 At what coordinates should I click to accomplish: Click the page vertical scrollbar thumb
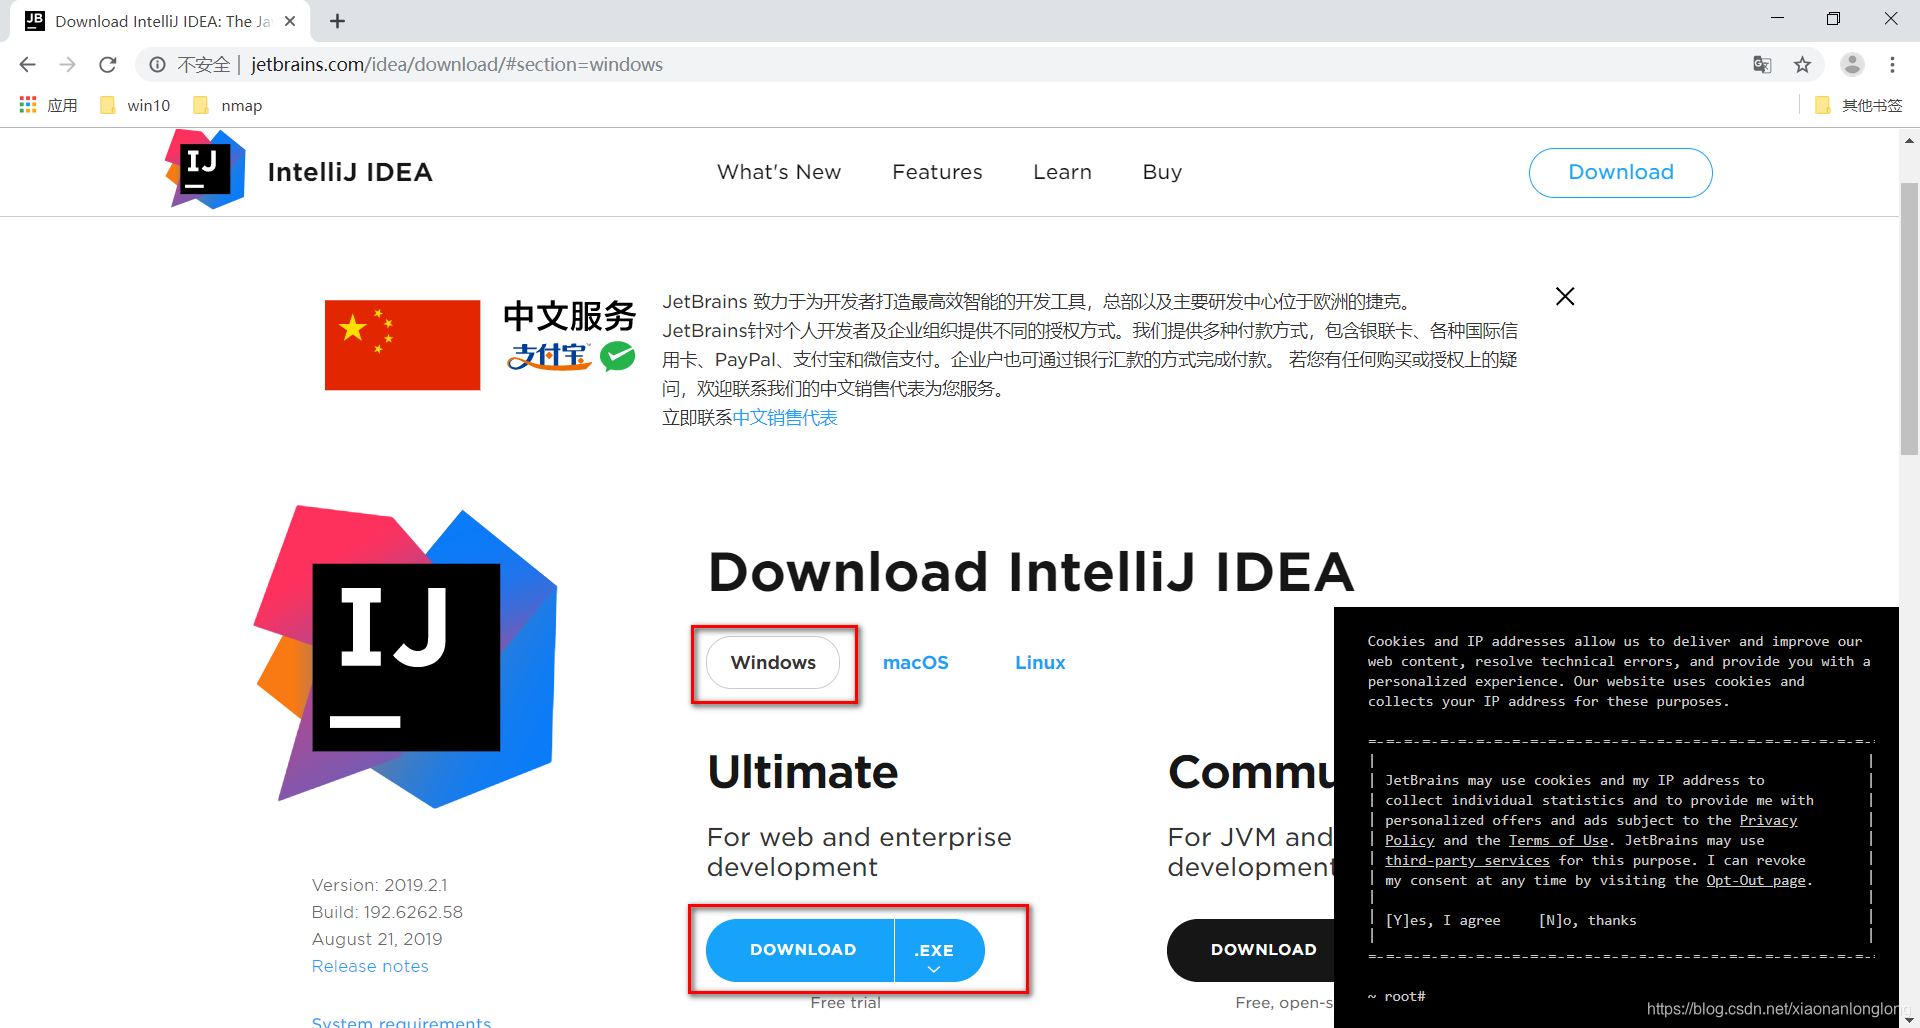(1909, 318)
